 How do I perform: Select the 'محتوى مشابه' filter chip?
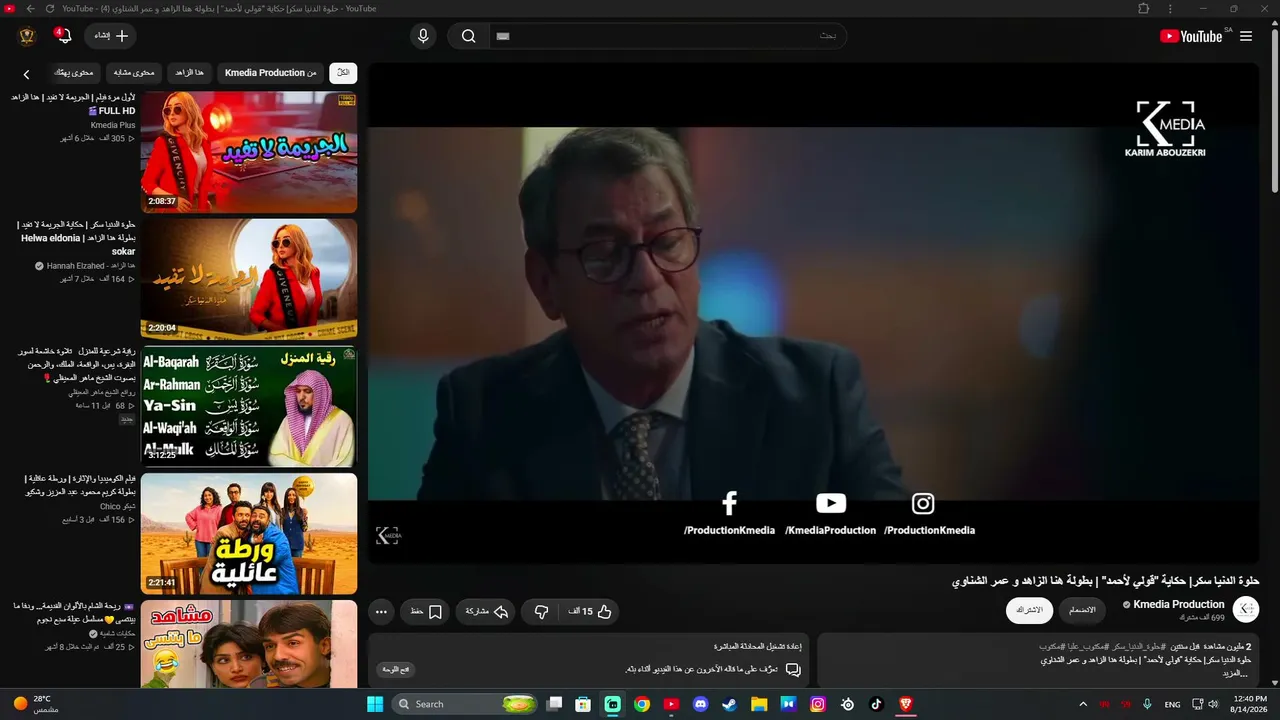click(134, 73)
